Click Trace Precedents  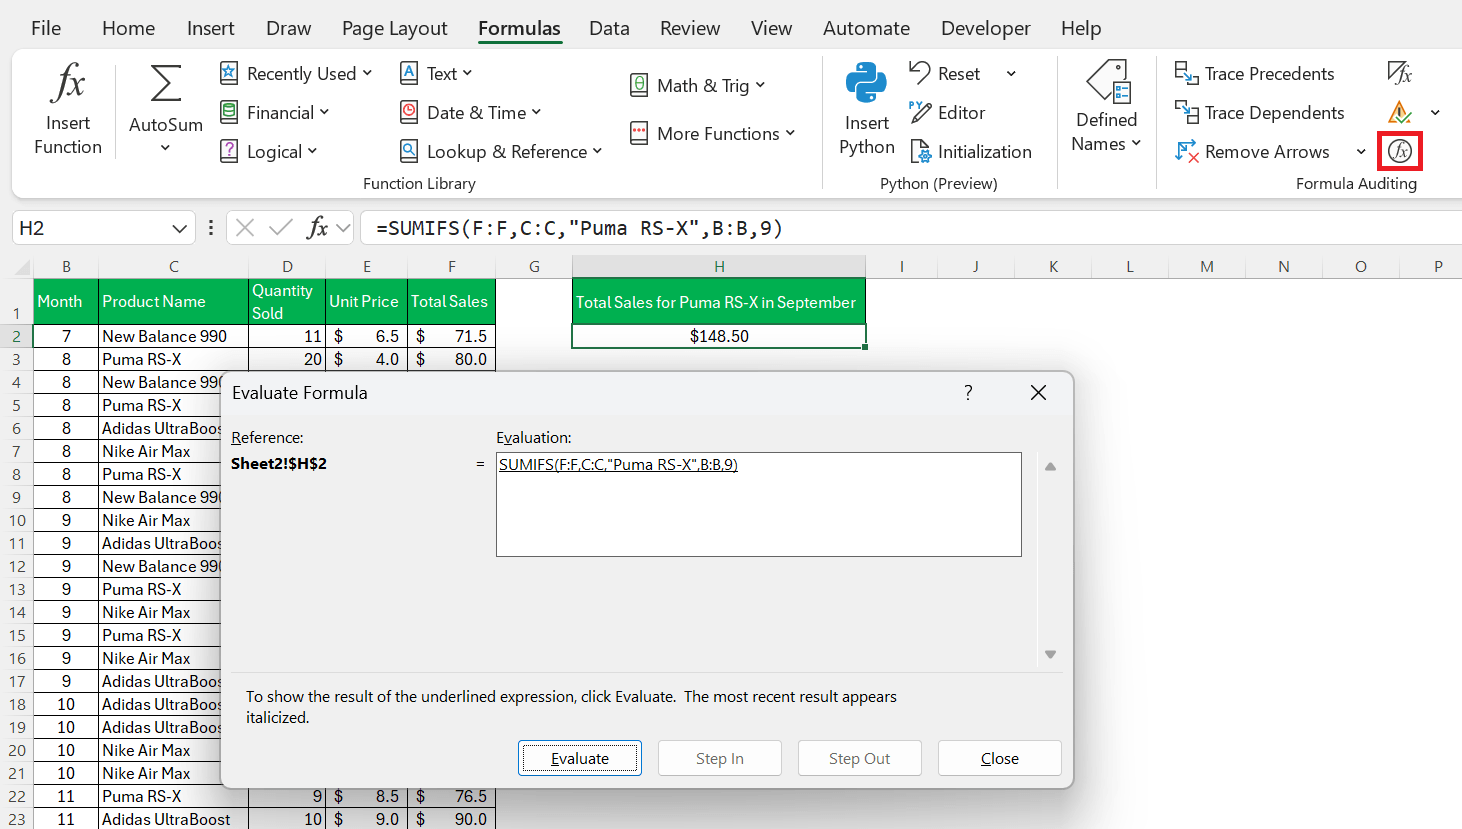point(1254,73)
